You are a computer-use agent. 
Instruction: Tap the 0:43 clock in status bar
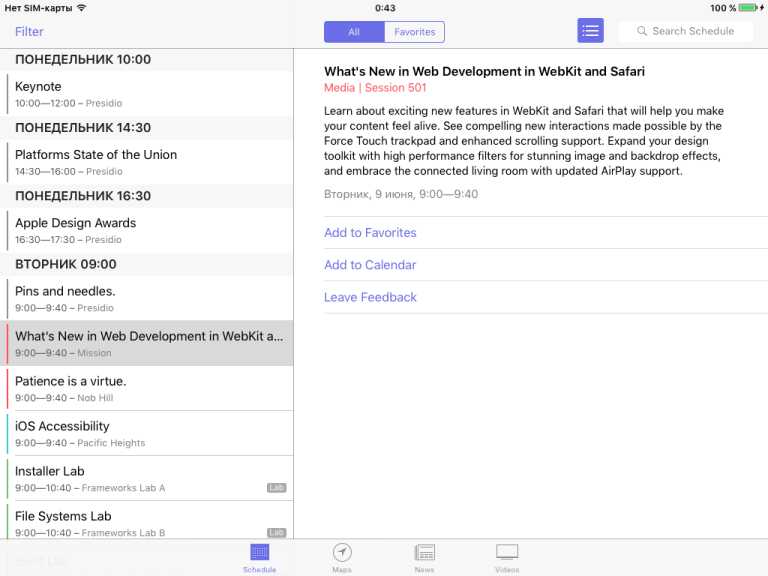(x=385, y=8)
